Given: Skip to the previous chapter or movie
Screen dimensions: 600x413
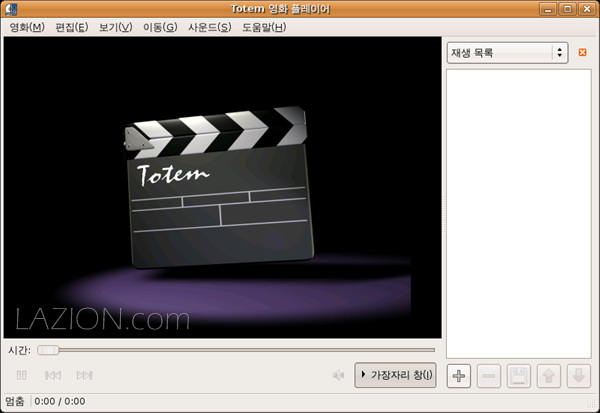Looking at the screenshot, I should pos(53,375).
